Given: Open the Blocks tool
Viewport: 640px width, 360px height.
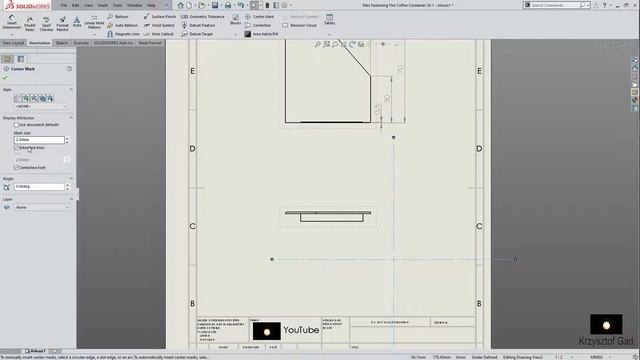Looking at the screenshot, I should pyautogui.click(x=235, y=19).
